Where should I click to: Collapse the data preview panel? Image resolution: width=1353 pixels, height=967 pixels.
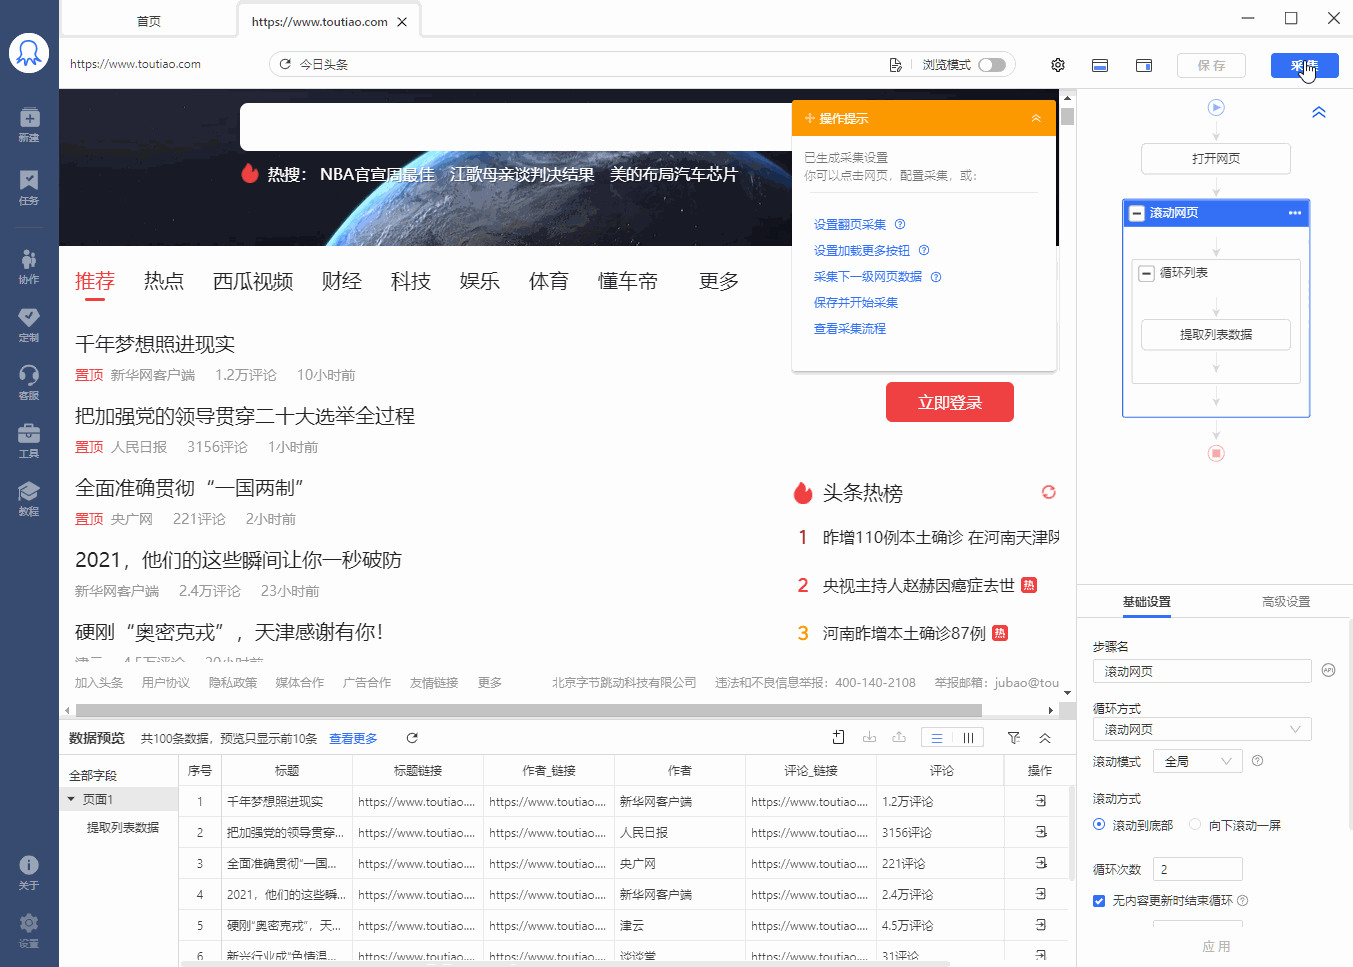[x=1045, y=738]
